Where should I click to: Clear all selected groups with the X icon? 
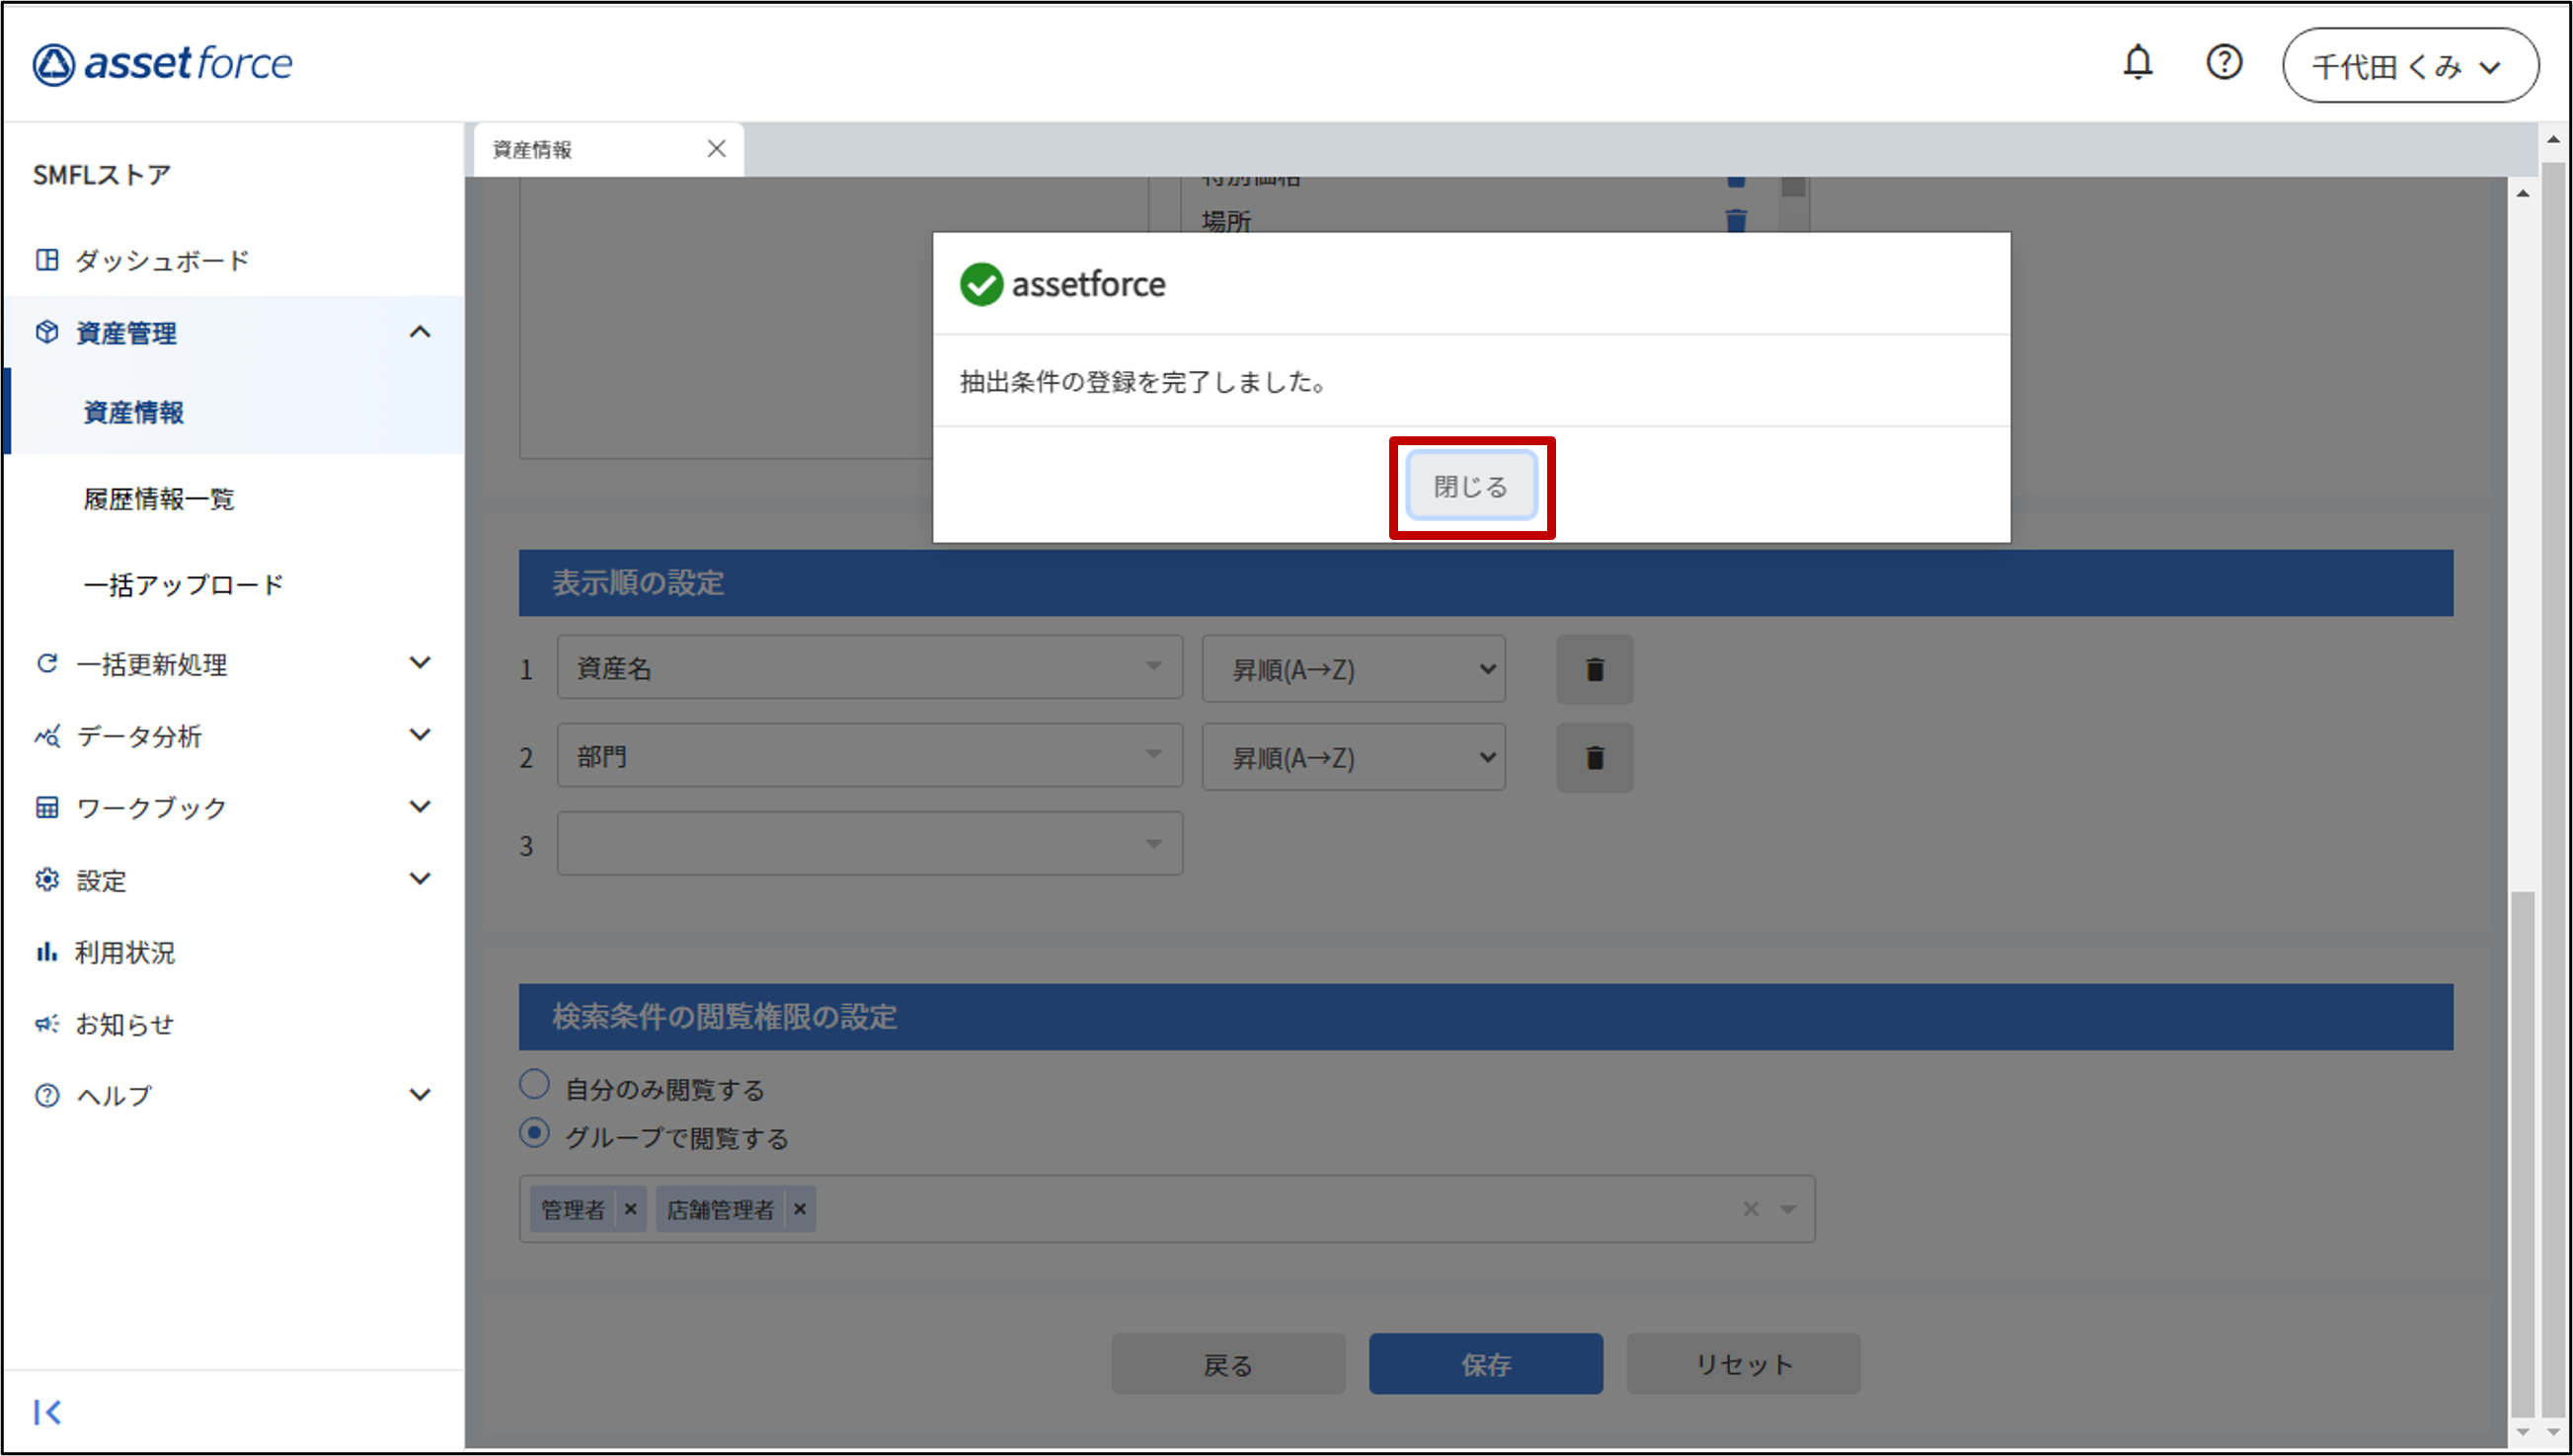(x=1750, y=1209)
